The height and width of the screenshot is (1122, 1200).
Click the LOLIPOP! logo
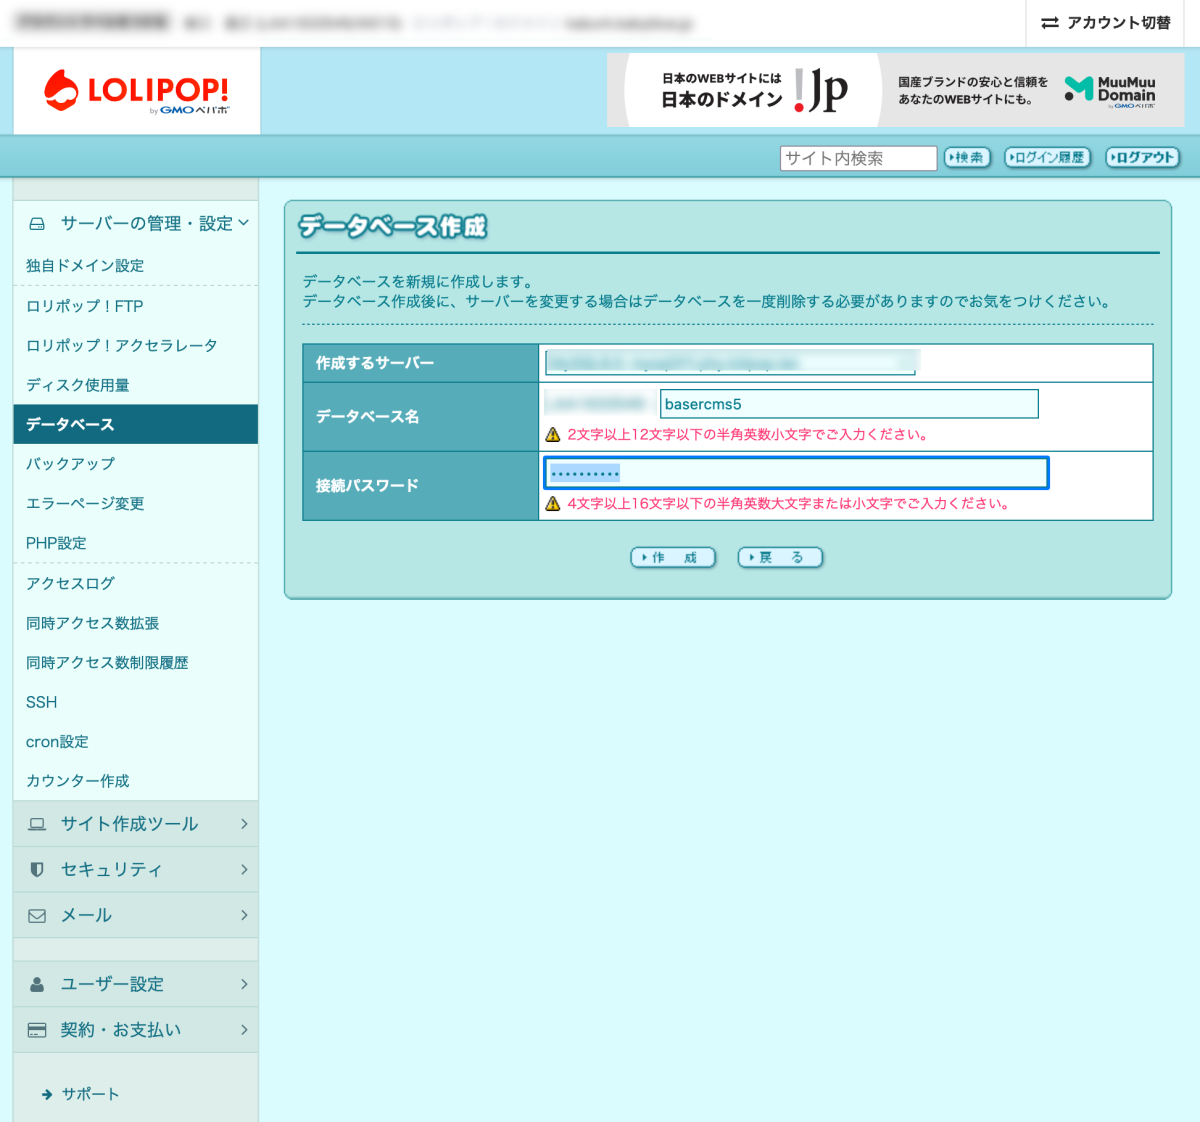click(x=137, y=91)
